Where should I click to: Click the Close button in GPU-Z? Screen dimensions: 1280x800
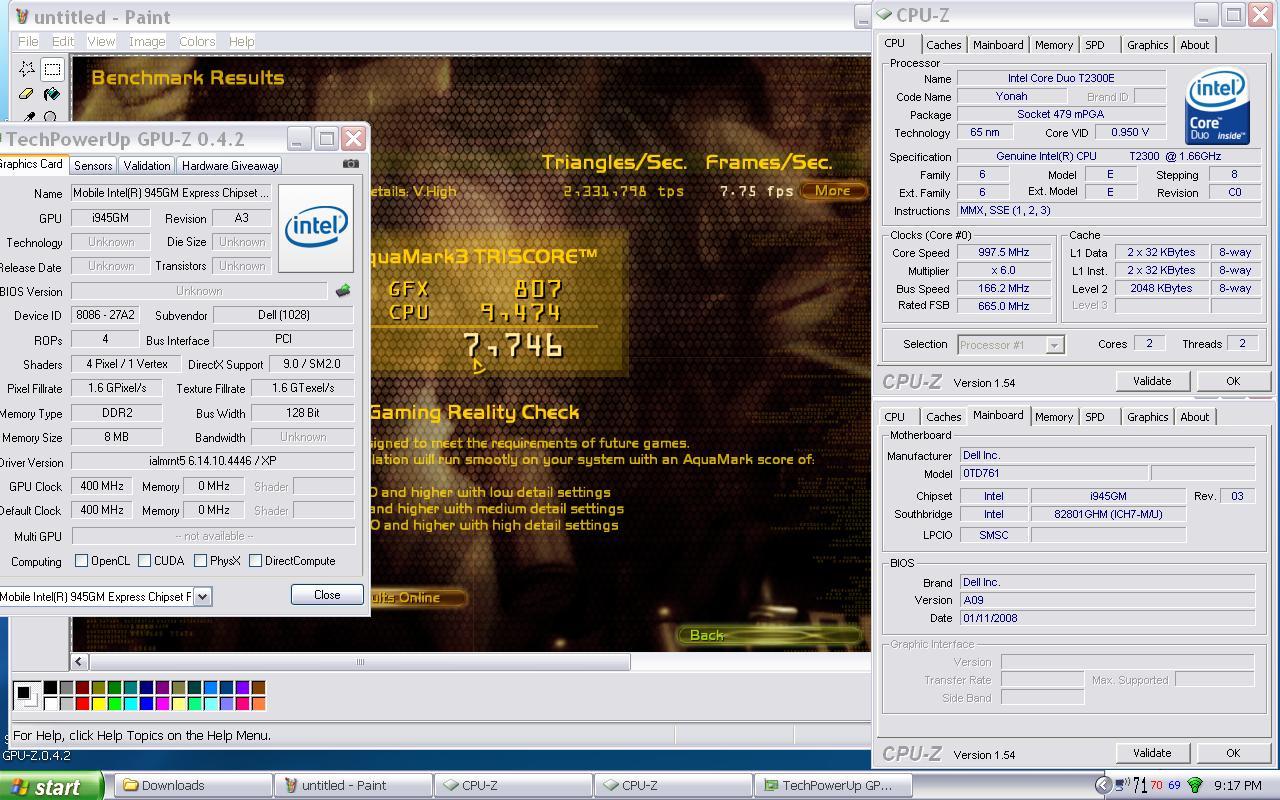[327, 594]
